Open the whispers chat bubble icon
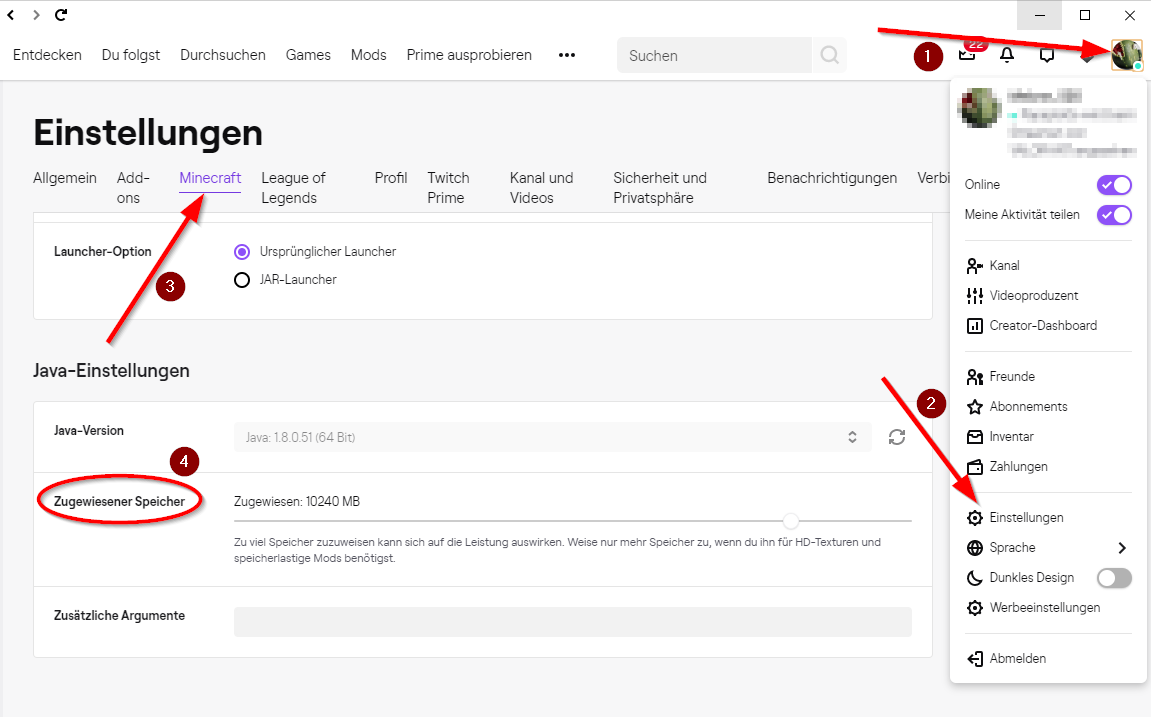This screenshot has width=1151, height=717. (x=1047, y=55)
